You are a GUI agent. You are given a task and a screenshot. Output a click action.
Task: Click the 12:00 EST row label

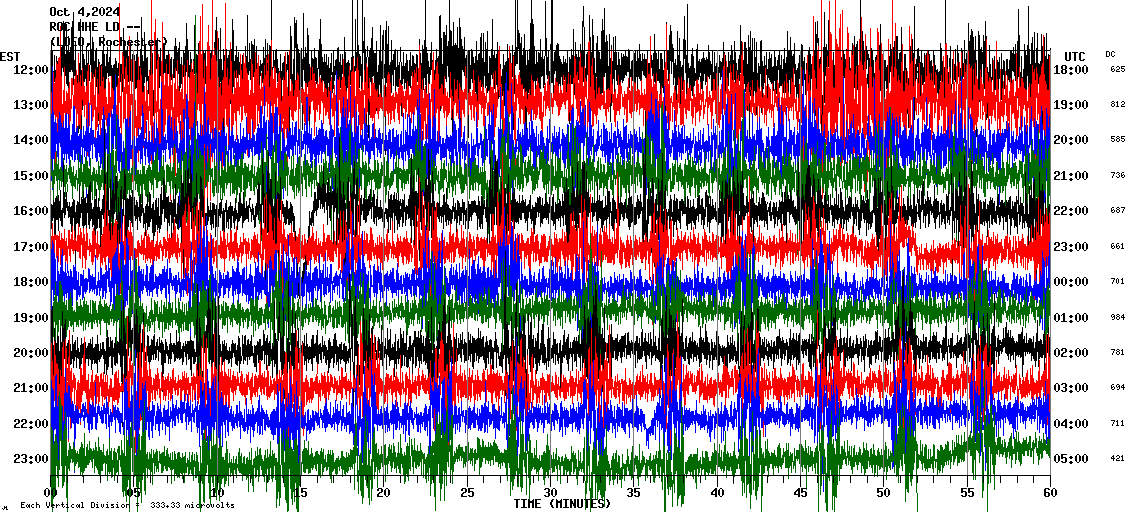click(31, 70)
